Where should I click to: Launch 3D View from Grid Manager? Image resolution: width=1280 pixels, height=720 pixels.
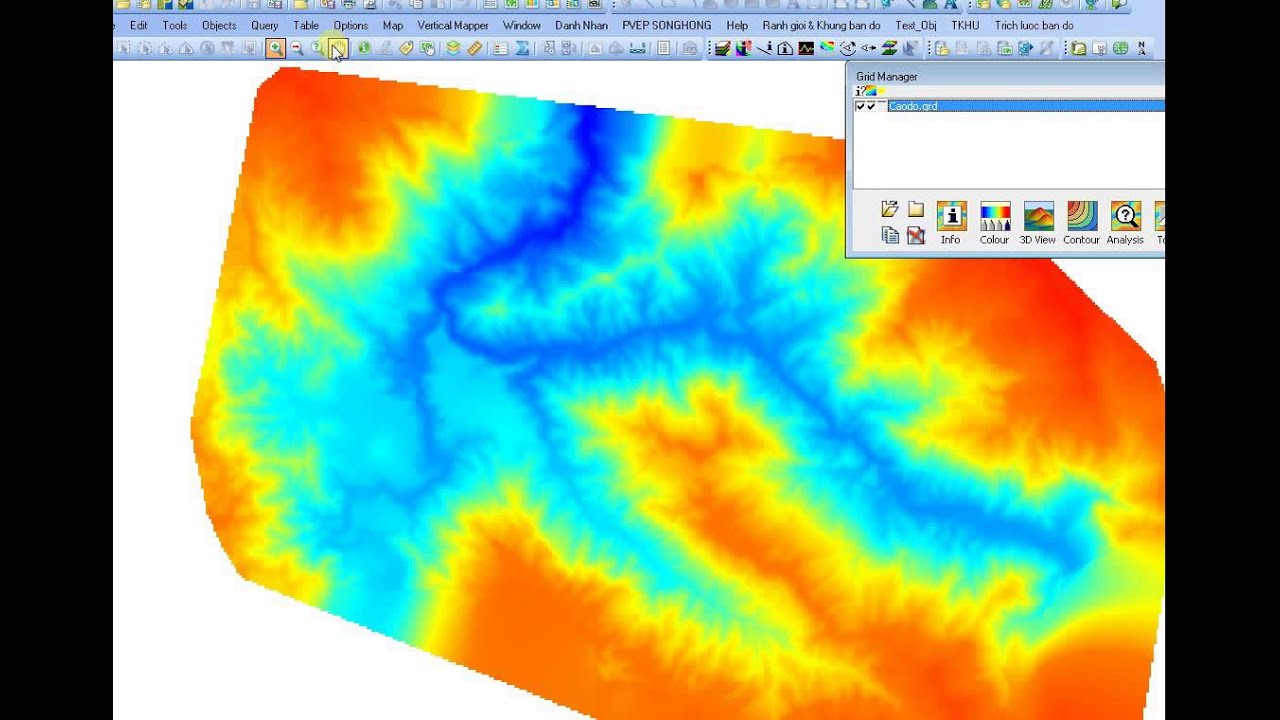click(1038, 223)
